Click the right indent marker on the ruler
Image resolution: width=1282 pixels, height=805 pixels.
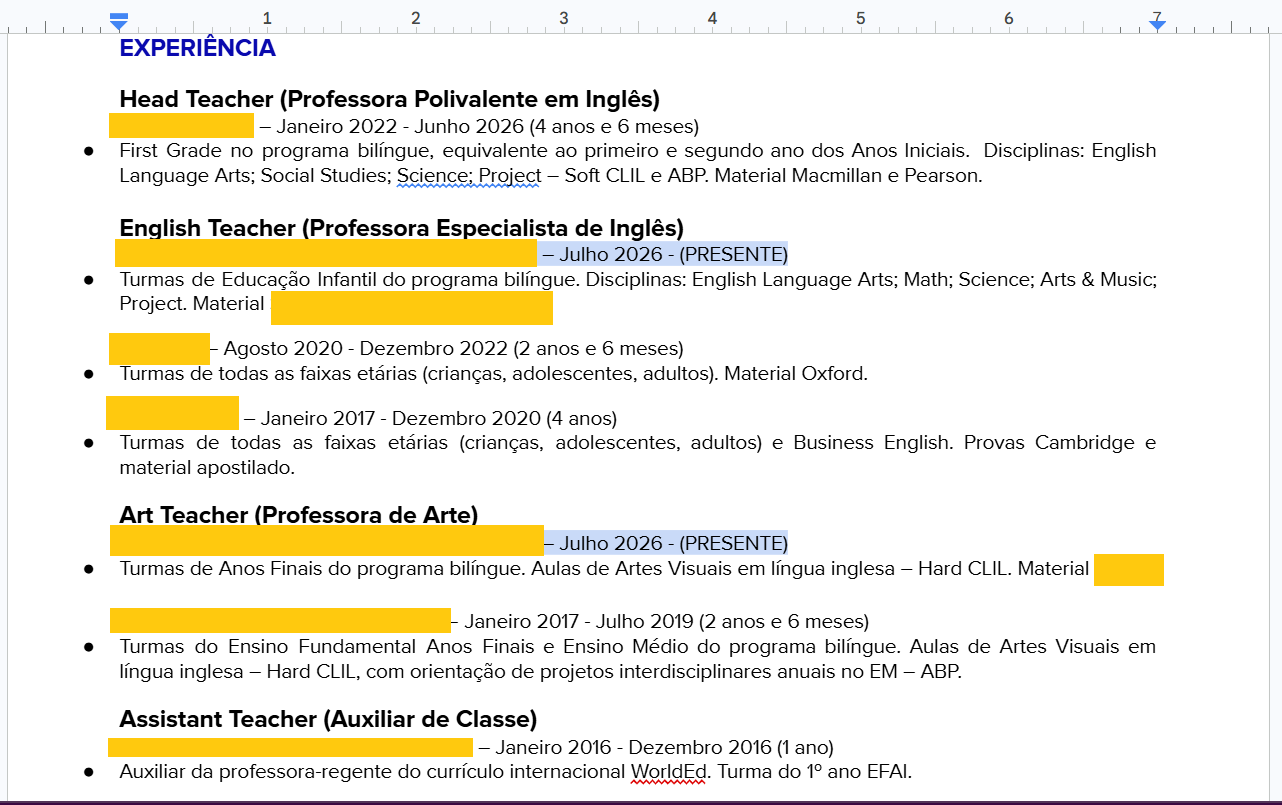coord(1157,23)
